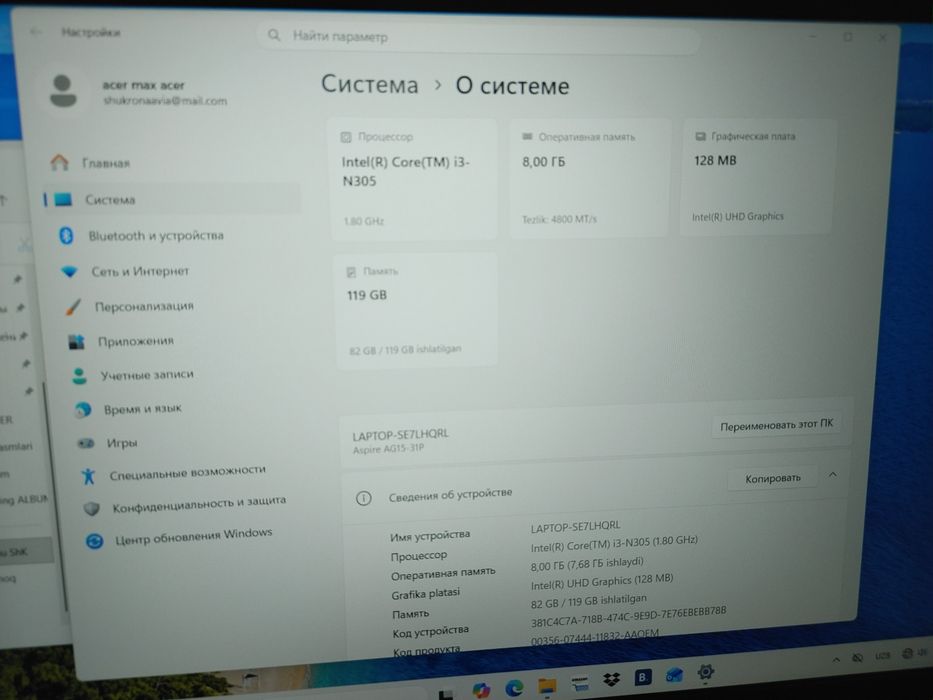Image resolution: width=933 pixels, height=700 pixels.
Task: Click the search magnifier icon
Action: tap(274, 35)
